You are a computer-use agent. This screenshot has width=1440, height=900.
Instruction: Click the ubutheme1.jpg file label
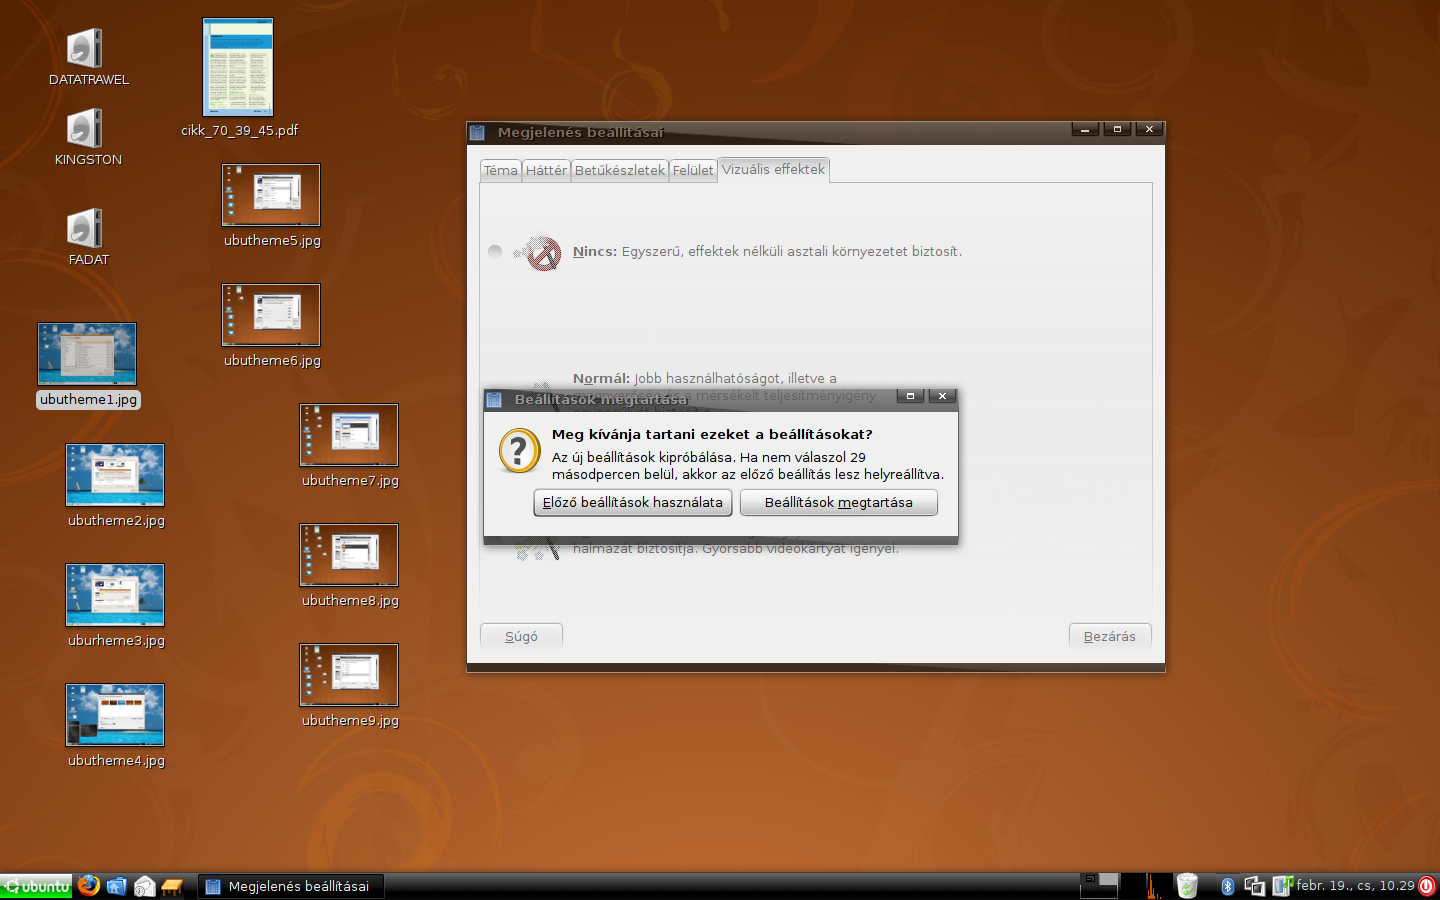coord(89,399)
